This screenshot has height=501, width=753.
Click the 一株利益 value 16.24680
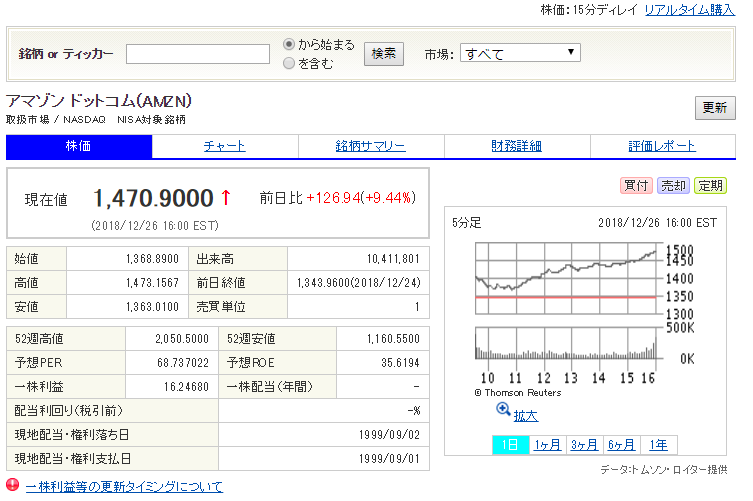click(x=186, y=387)
